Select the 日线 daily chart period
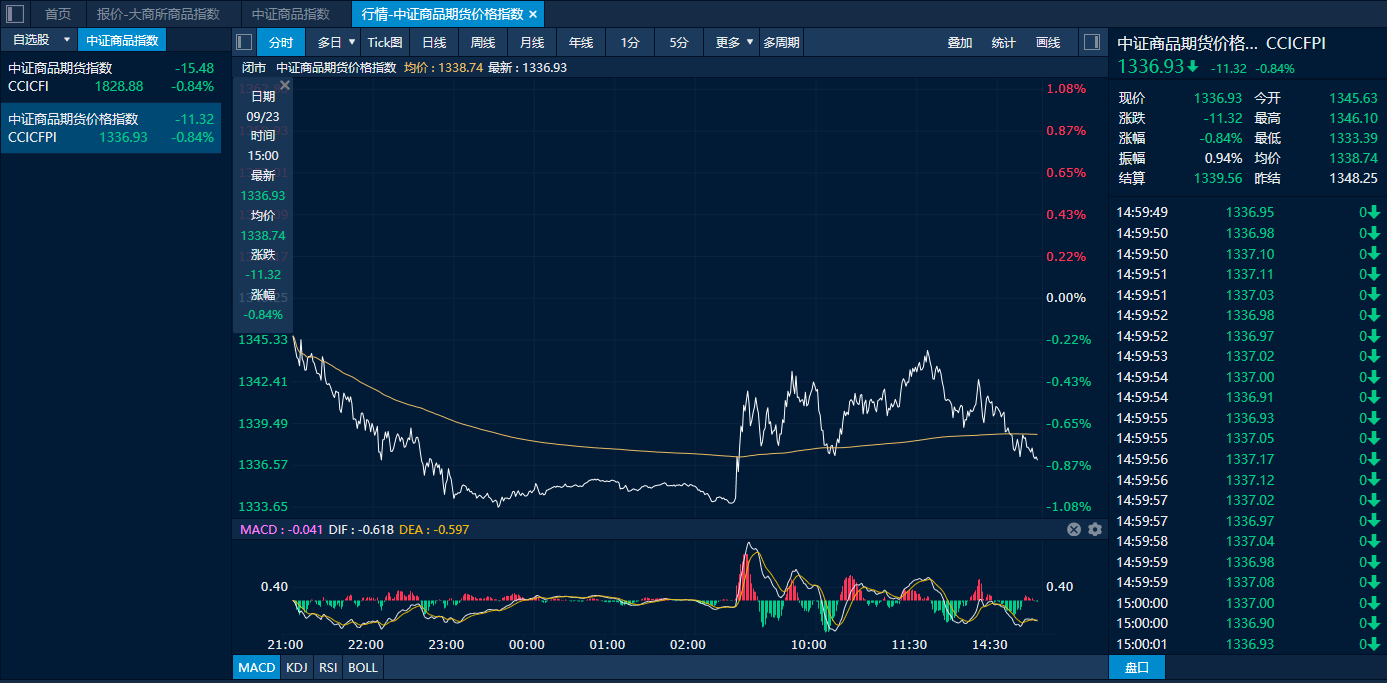 (x=434, y=42)
